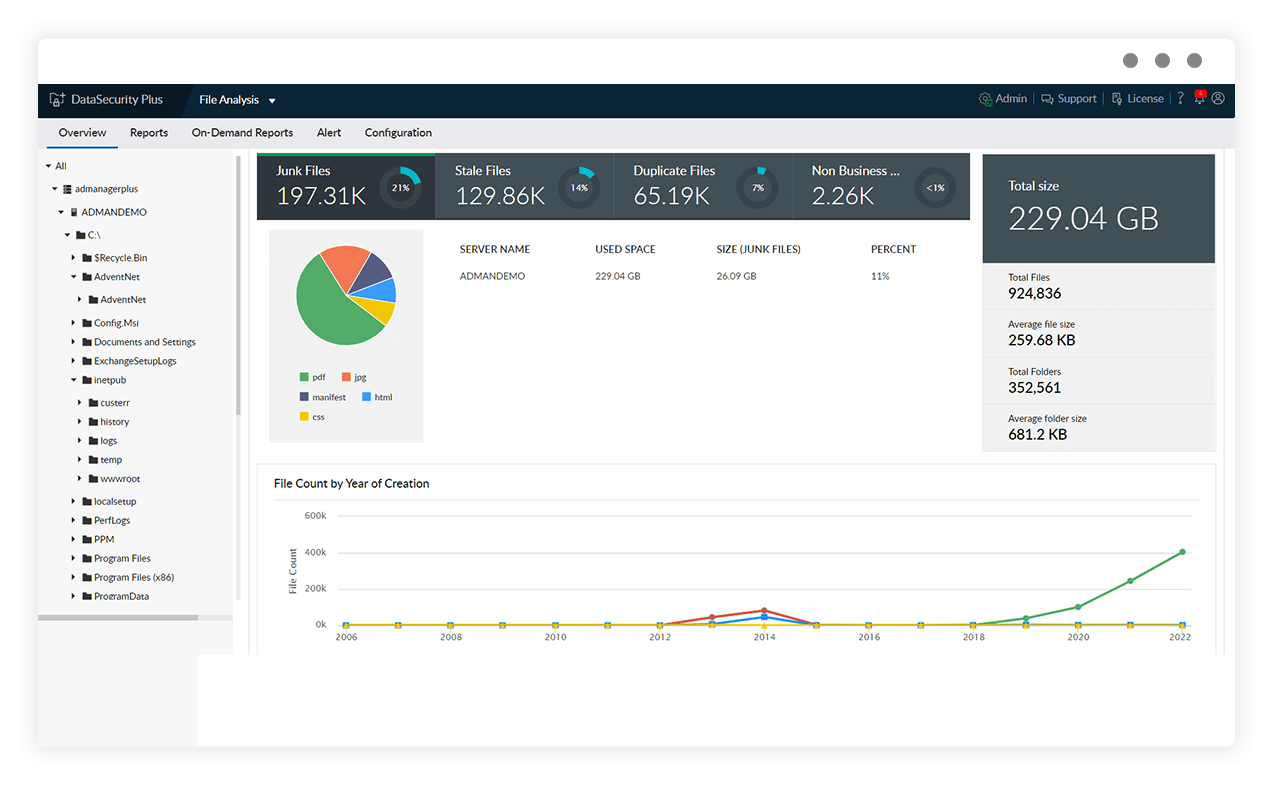Screen dimensions: 1274x786
Task: Collapse the inetpub folder
Action: pos(73,380)
